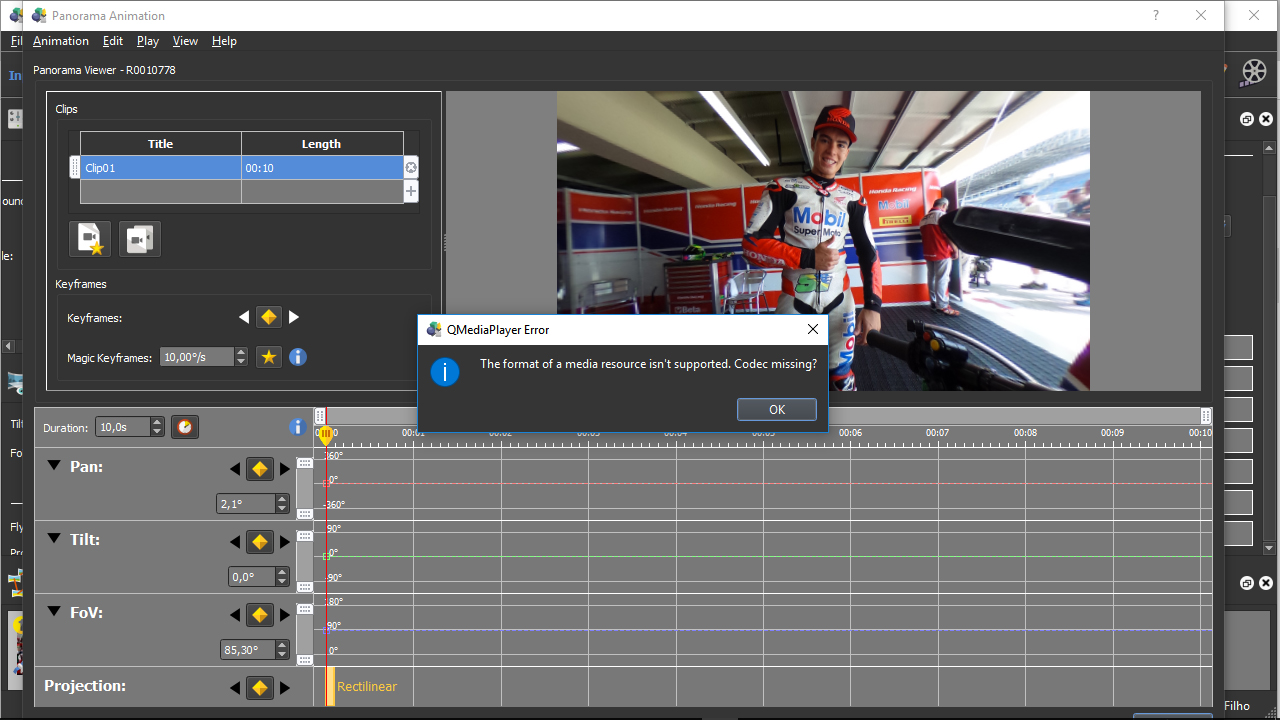Viewport: 1280px width, 720px height.
Task: Open the View menu
Action: 185,41
